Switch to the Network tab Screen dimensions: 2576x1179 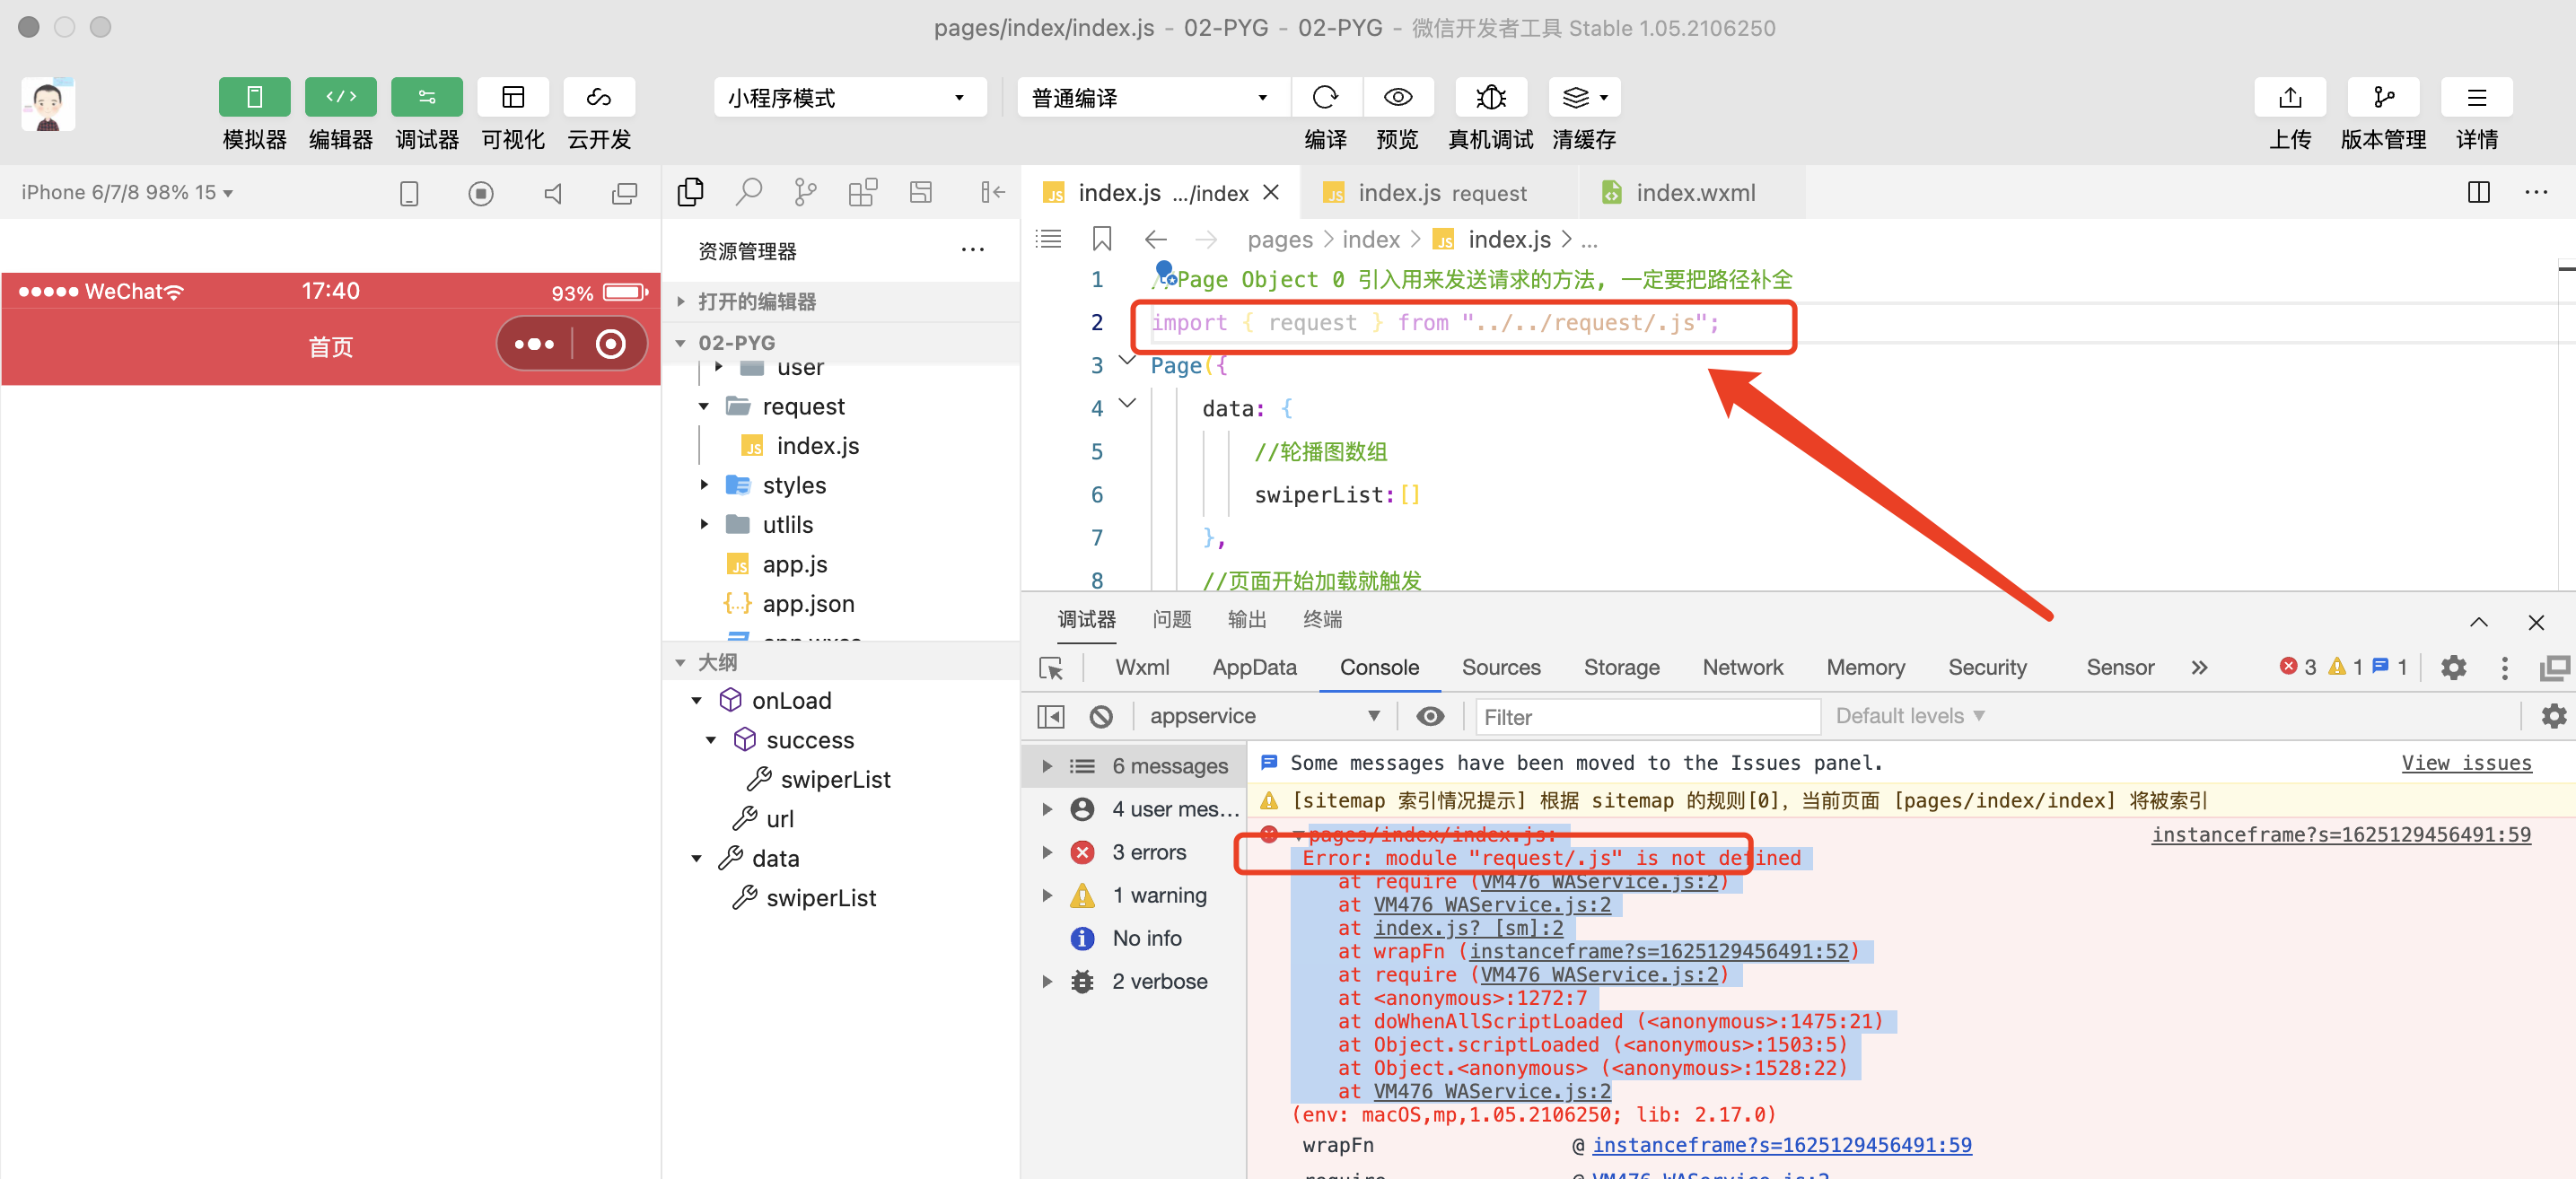[1742, 667]
